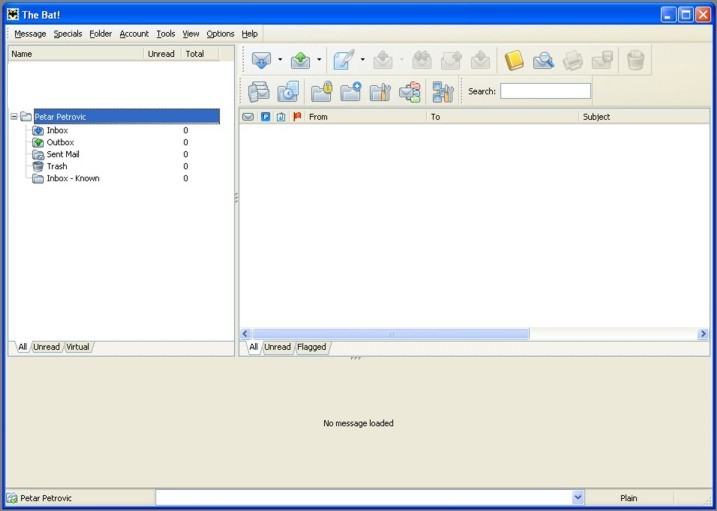This screenshot has width=717, height=511.
Task: Click the greyed Print icon
Action: click(x=573, y=60)
